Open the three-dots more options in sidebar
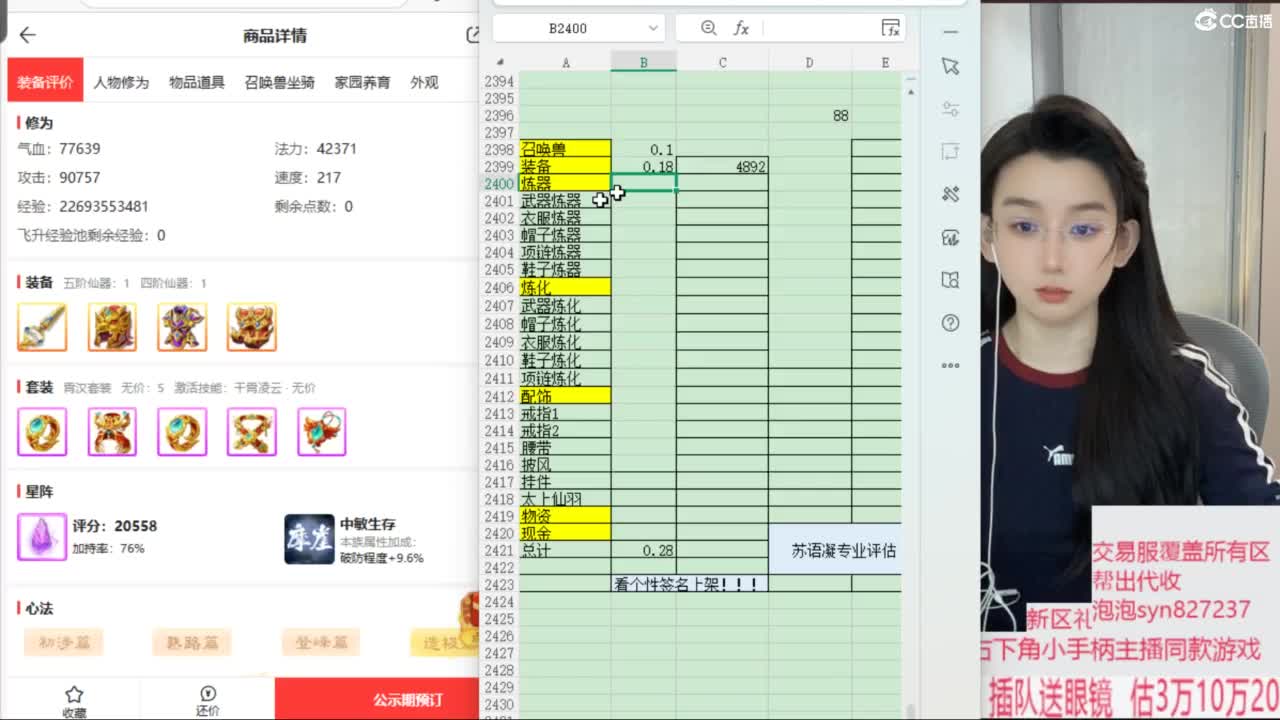Viewport: 1280px width, 720px height. coord(950,366)
